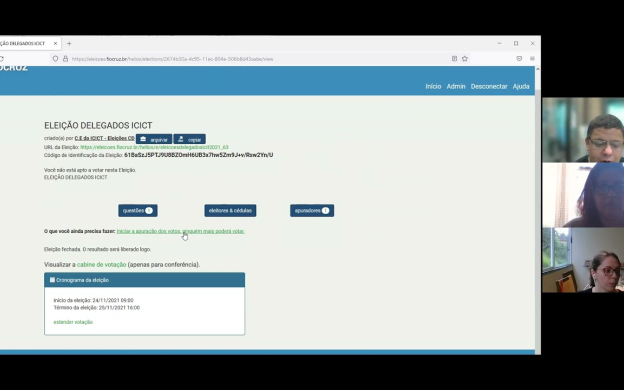Click the Pocket save icon in toolbar

(x=519, y=58)
